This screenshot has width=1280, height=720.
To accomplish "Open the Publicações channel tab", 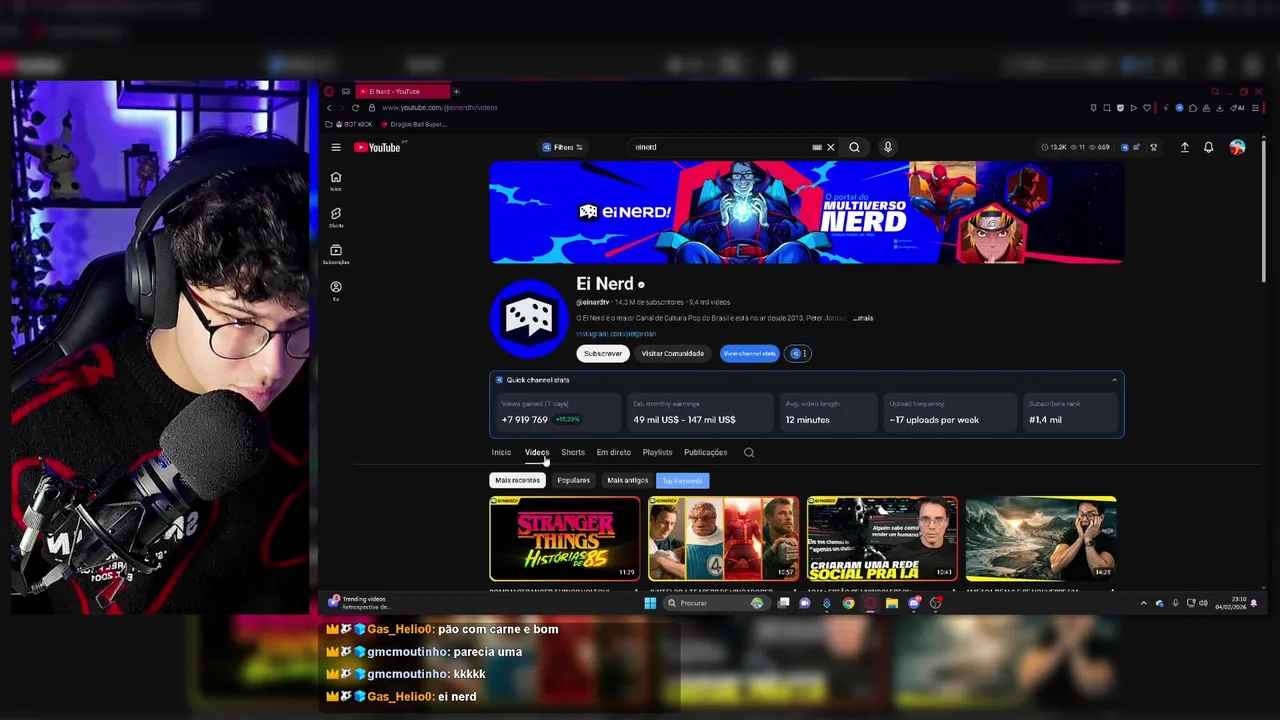I will 706,452.
